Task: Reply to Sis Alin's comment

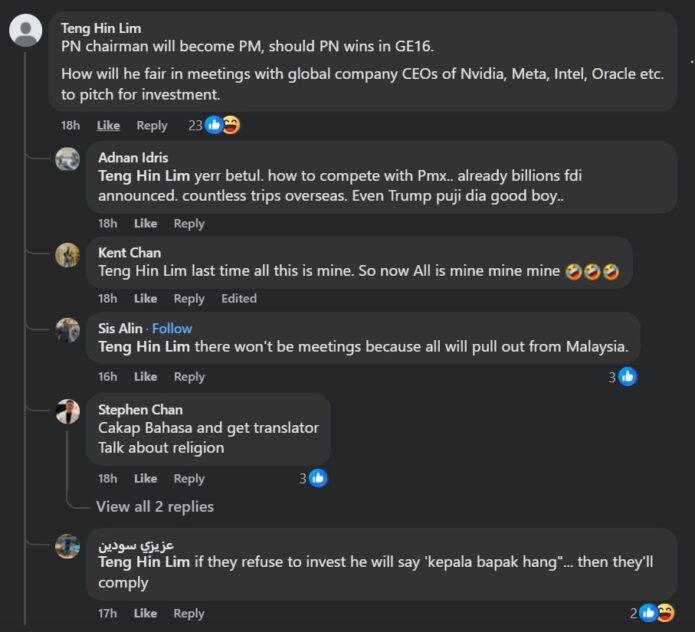Action: pos(189,376)
